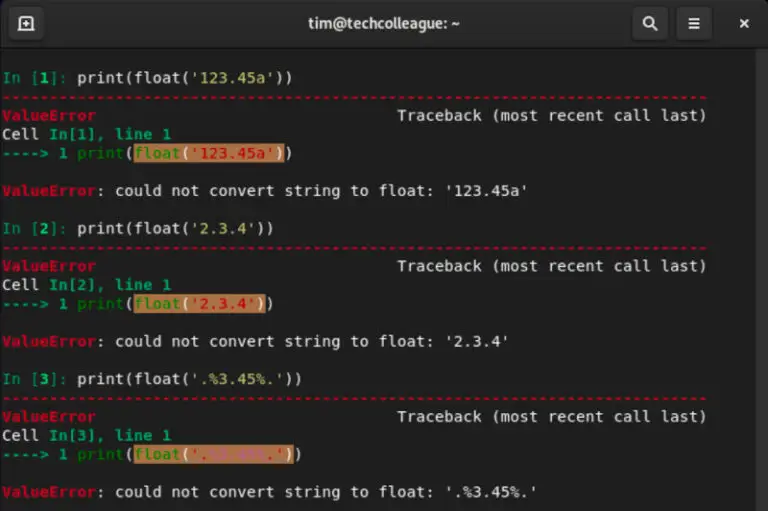Open a new terminal tab
This screenshot has height=511, width=768.
click(x=26, y=23)
